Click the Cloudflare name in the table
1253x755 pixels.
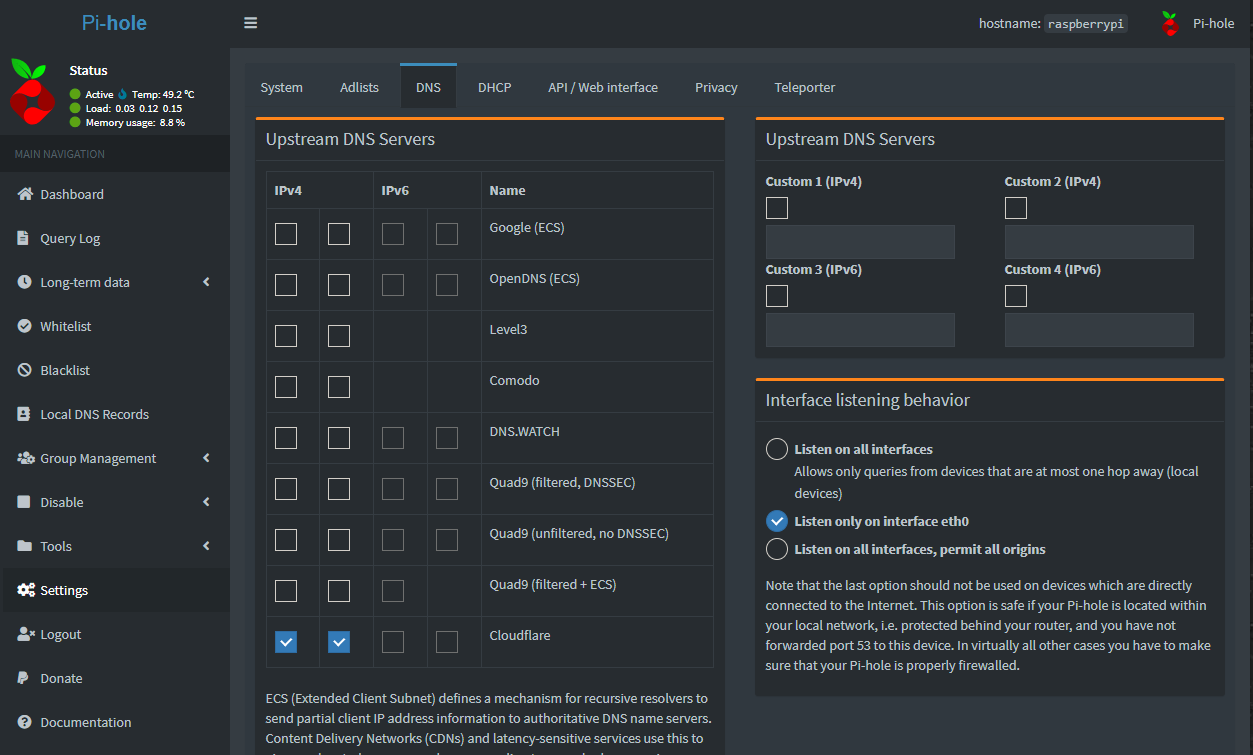tap(520, 635)
